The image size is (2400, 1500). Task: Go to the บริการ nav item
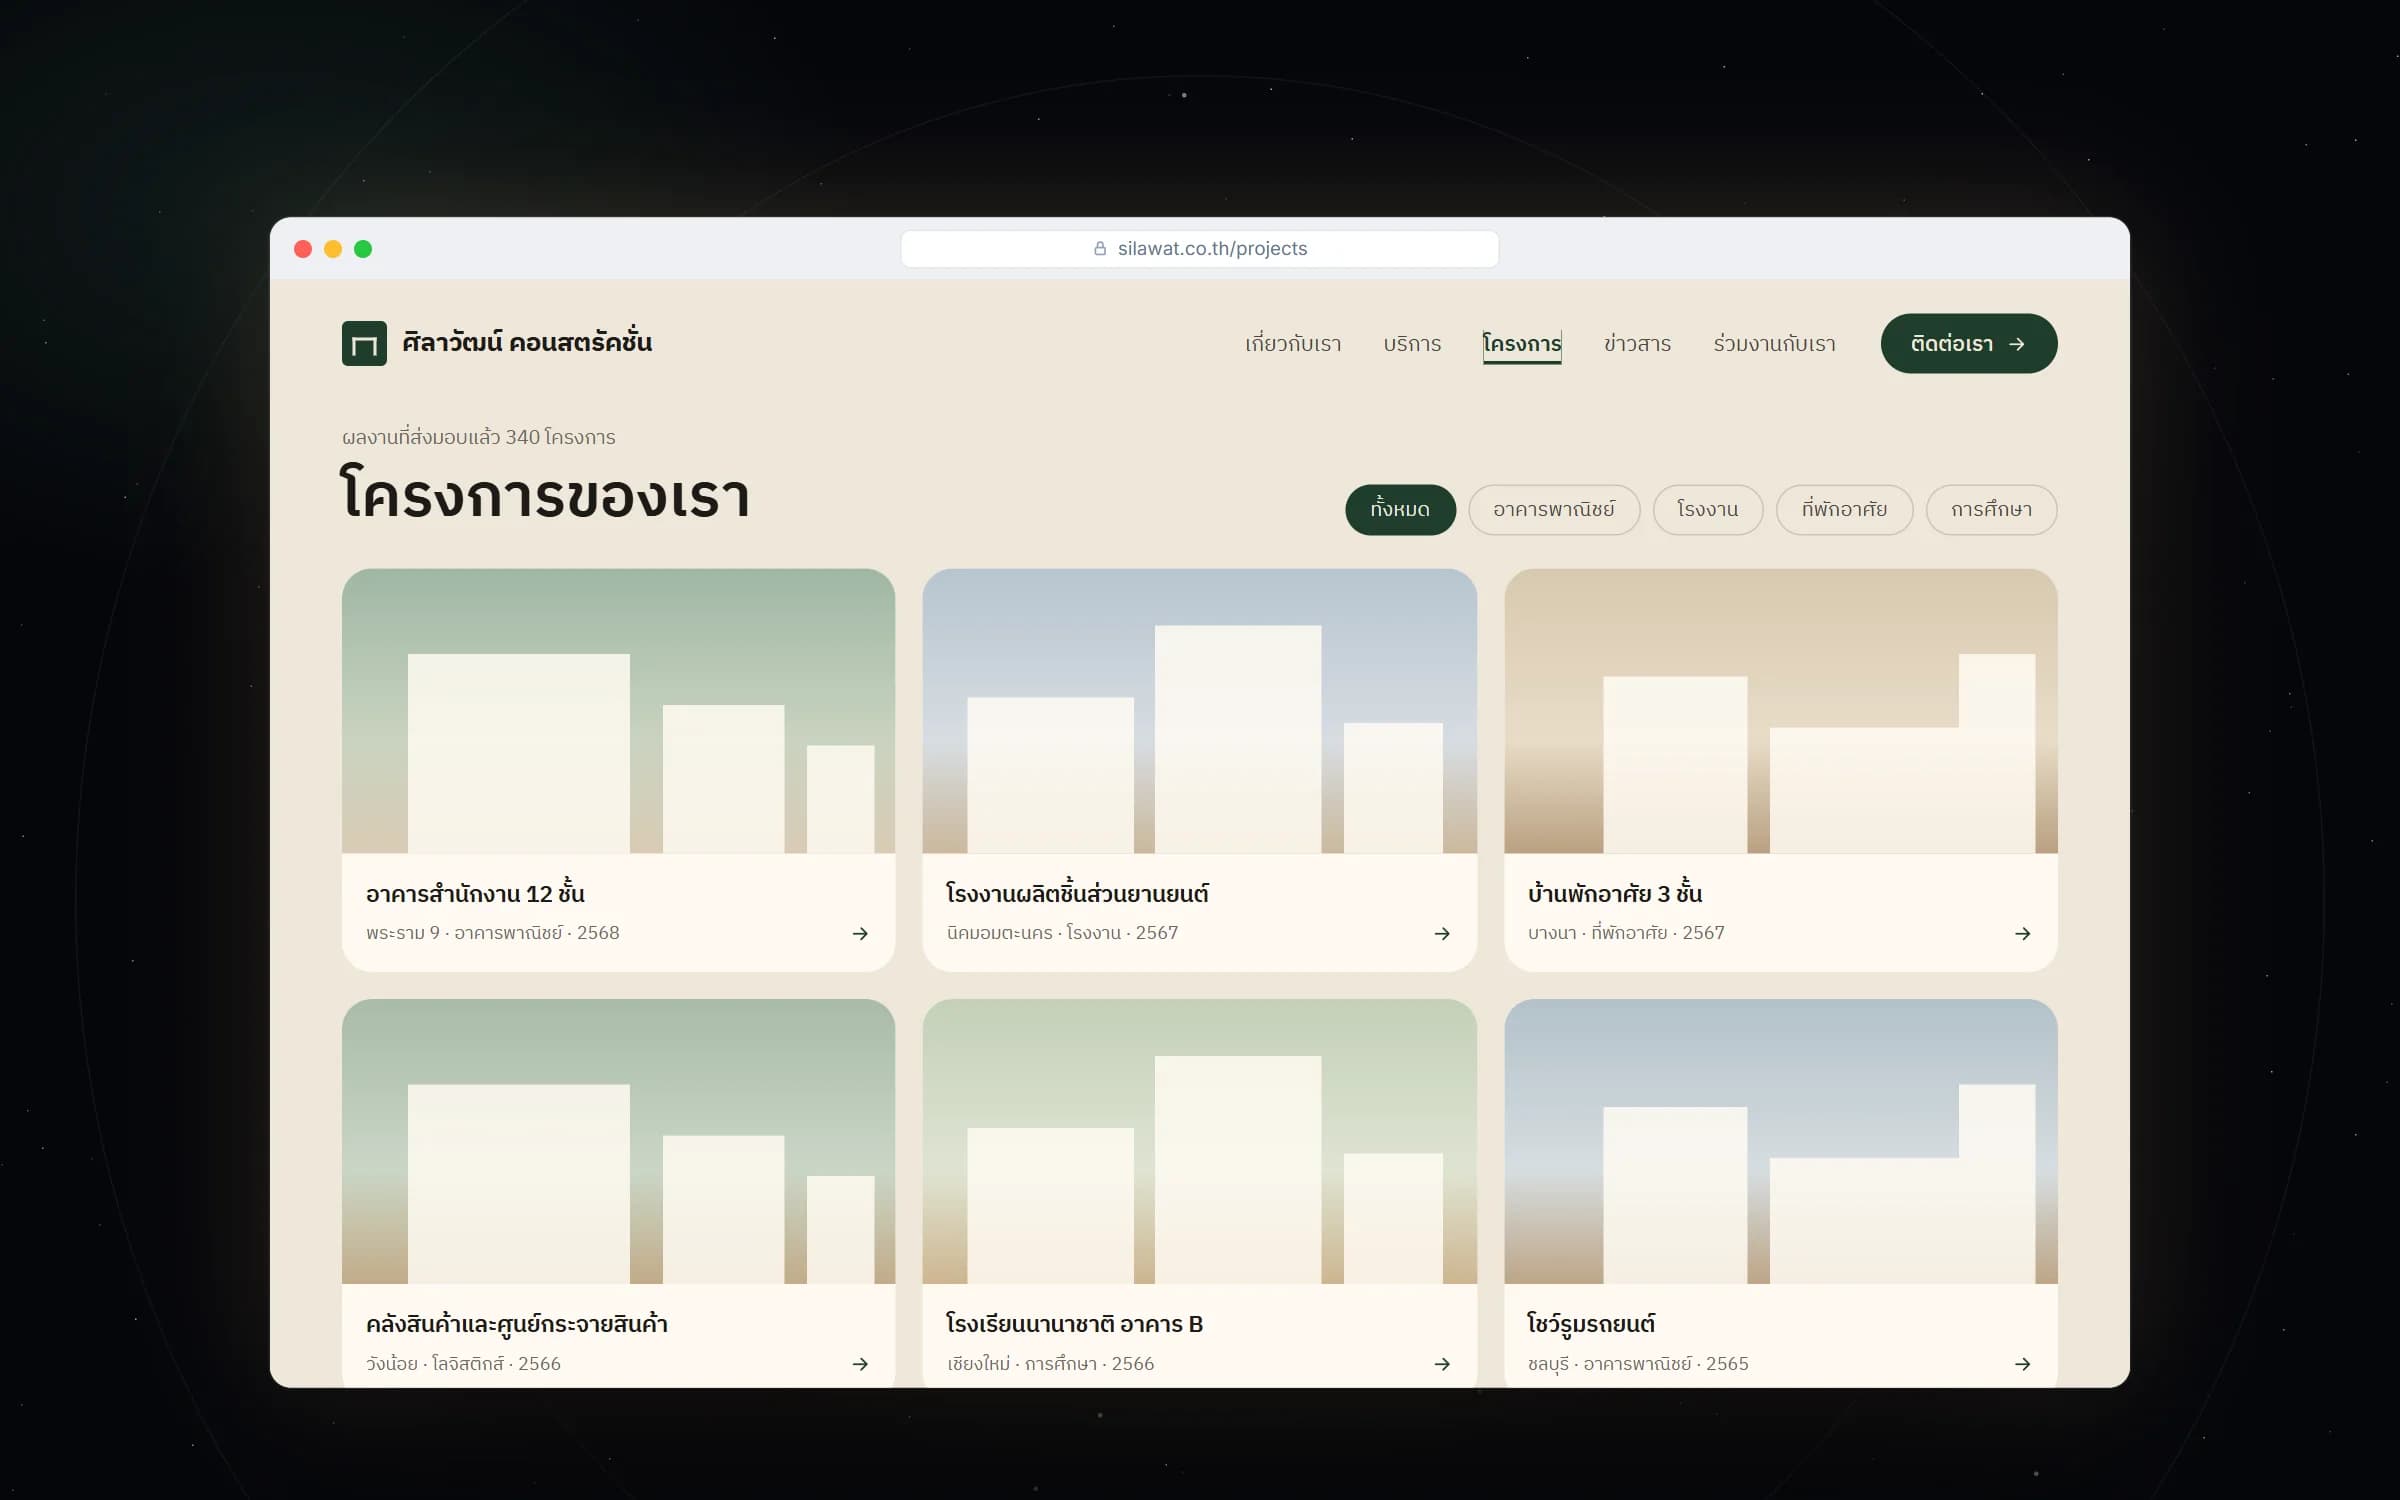click(x=1412, y=344)
